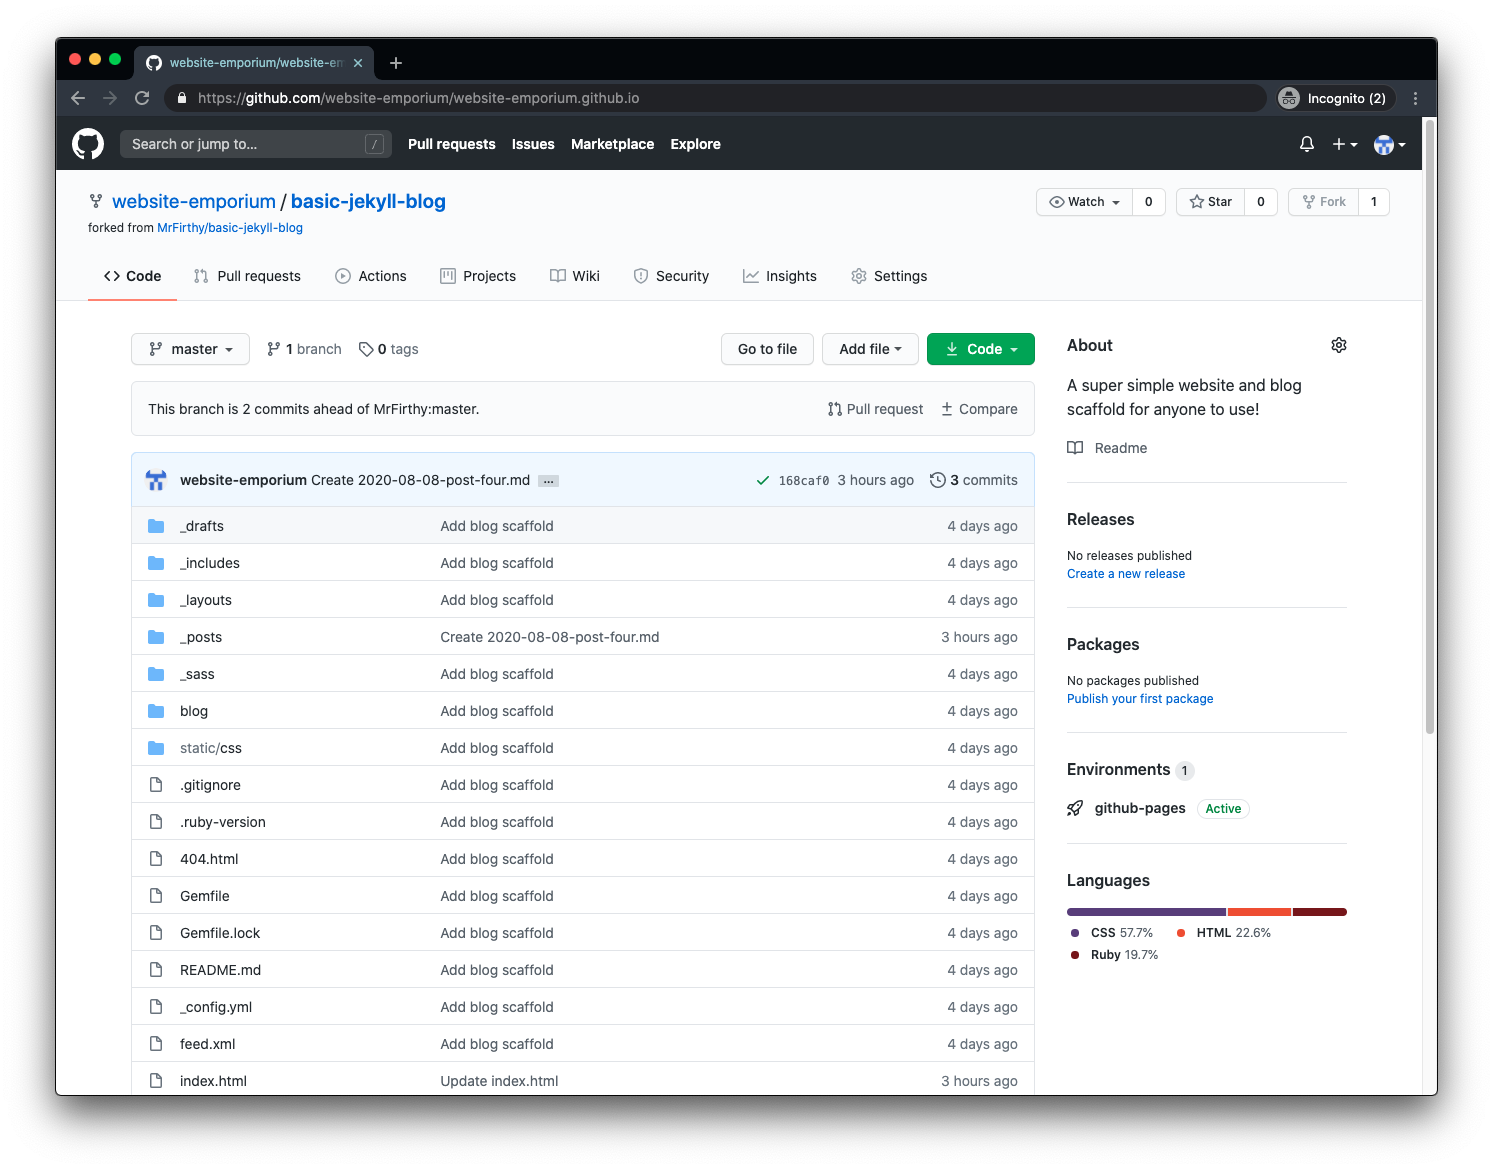The width and height of the screenshot is (1493, 1169).
Task: Click the purple CSS language bar segment
Action: (1146, 912)
